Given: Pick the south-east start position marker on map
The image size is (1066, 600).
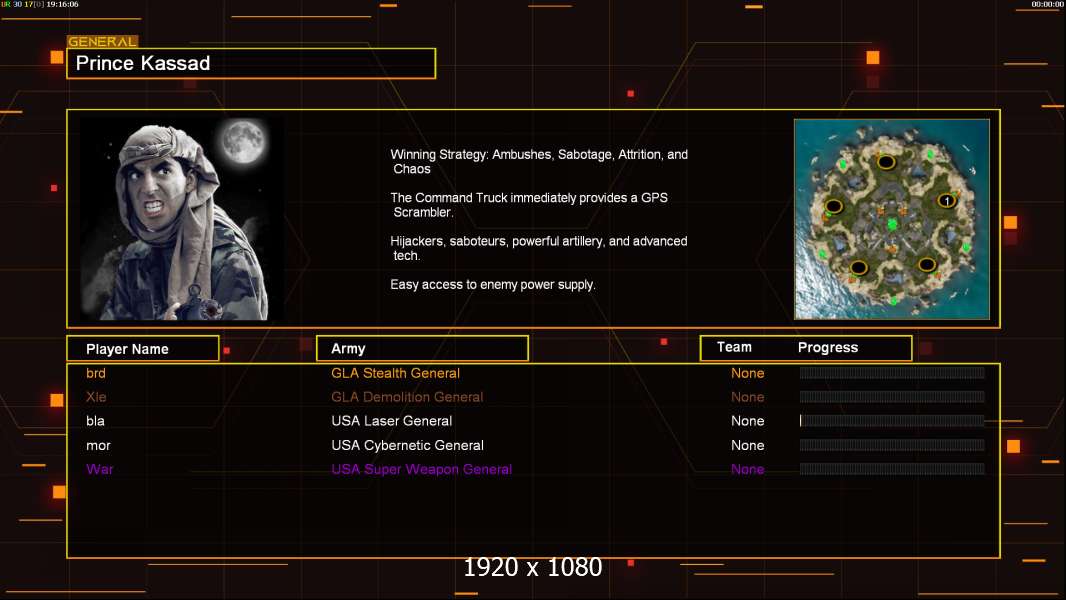Looking at the screenshot, I should click(927, 264).
